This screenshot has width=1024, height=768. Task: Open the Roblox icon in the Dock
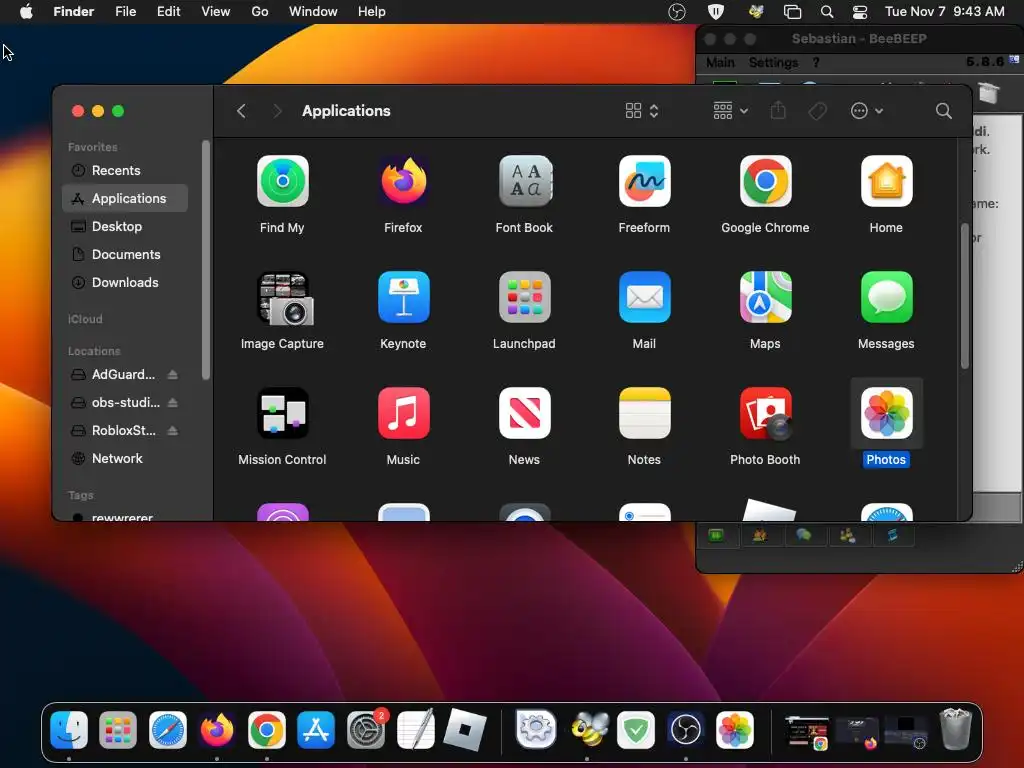464,729
